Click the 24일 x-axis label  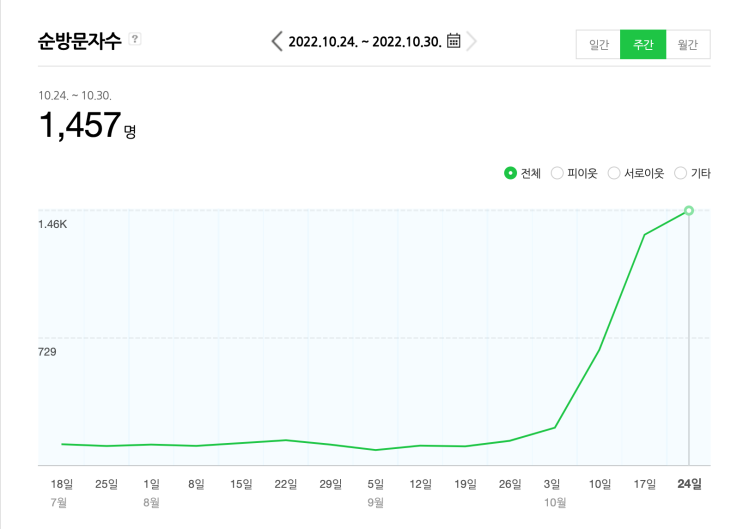pos(689,484)
